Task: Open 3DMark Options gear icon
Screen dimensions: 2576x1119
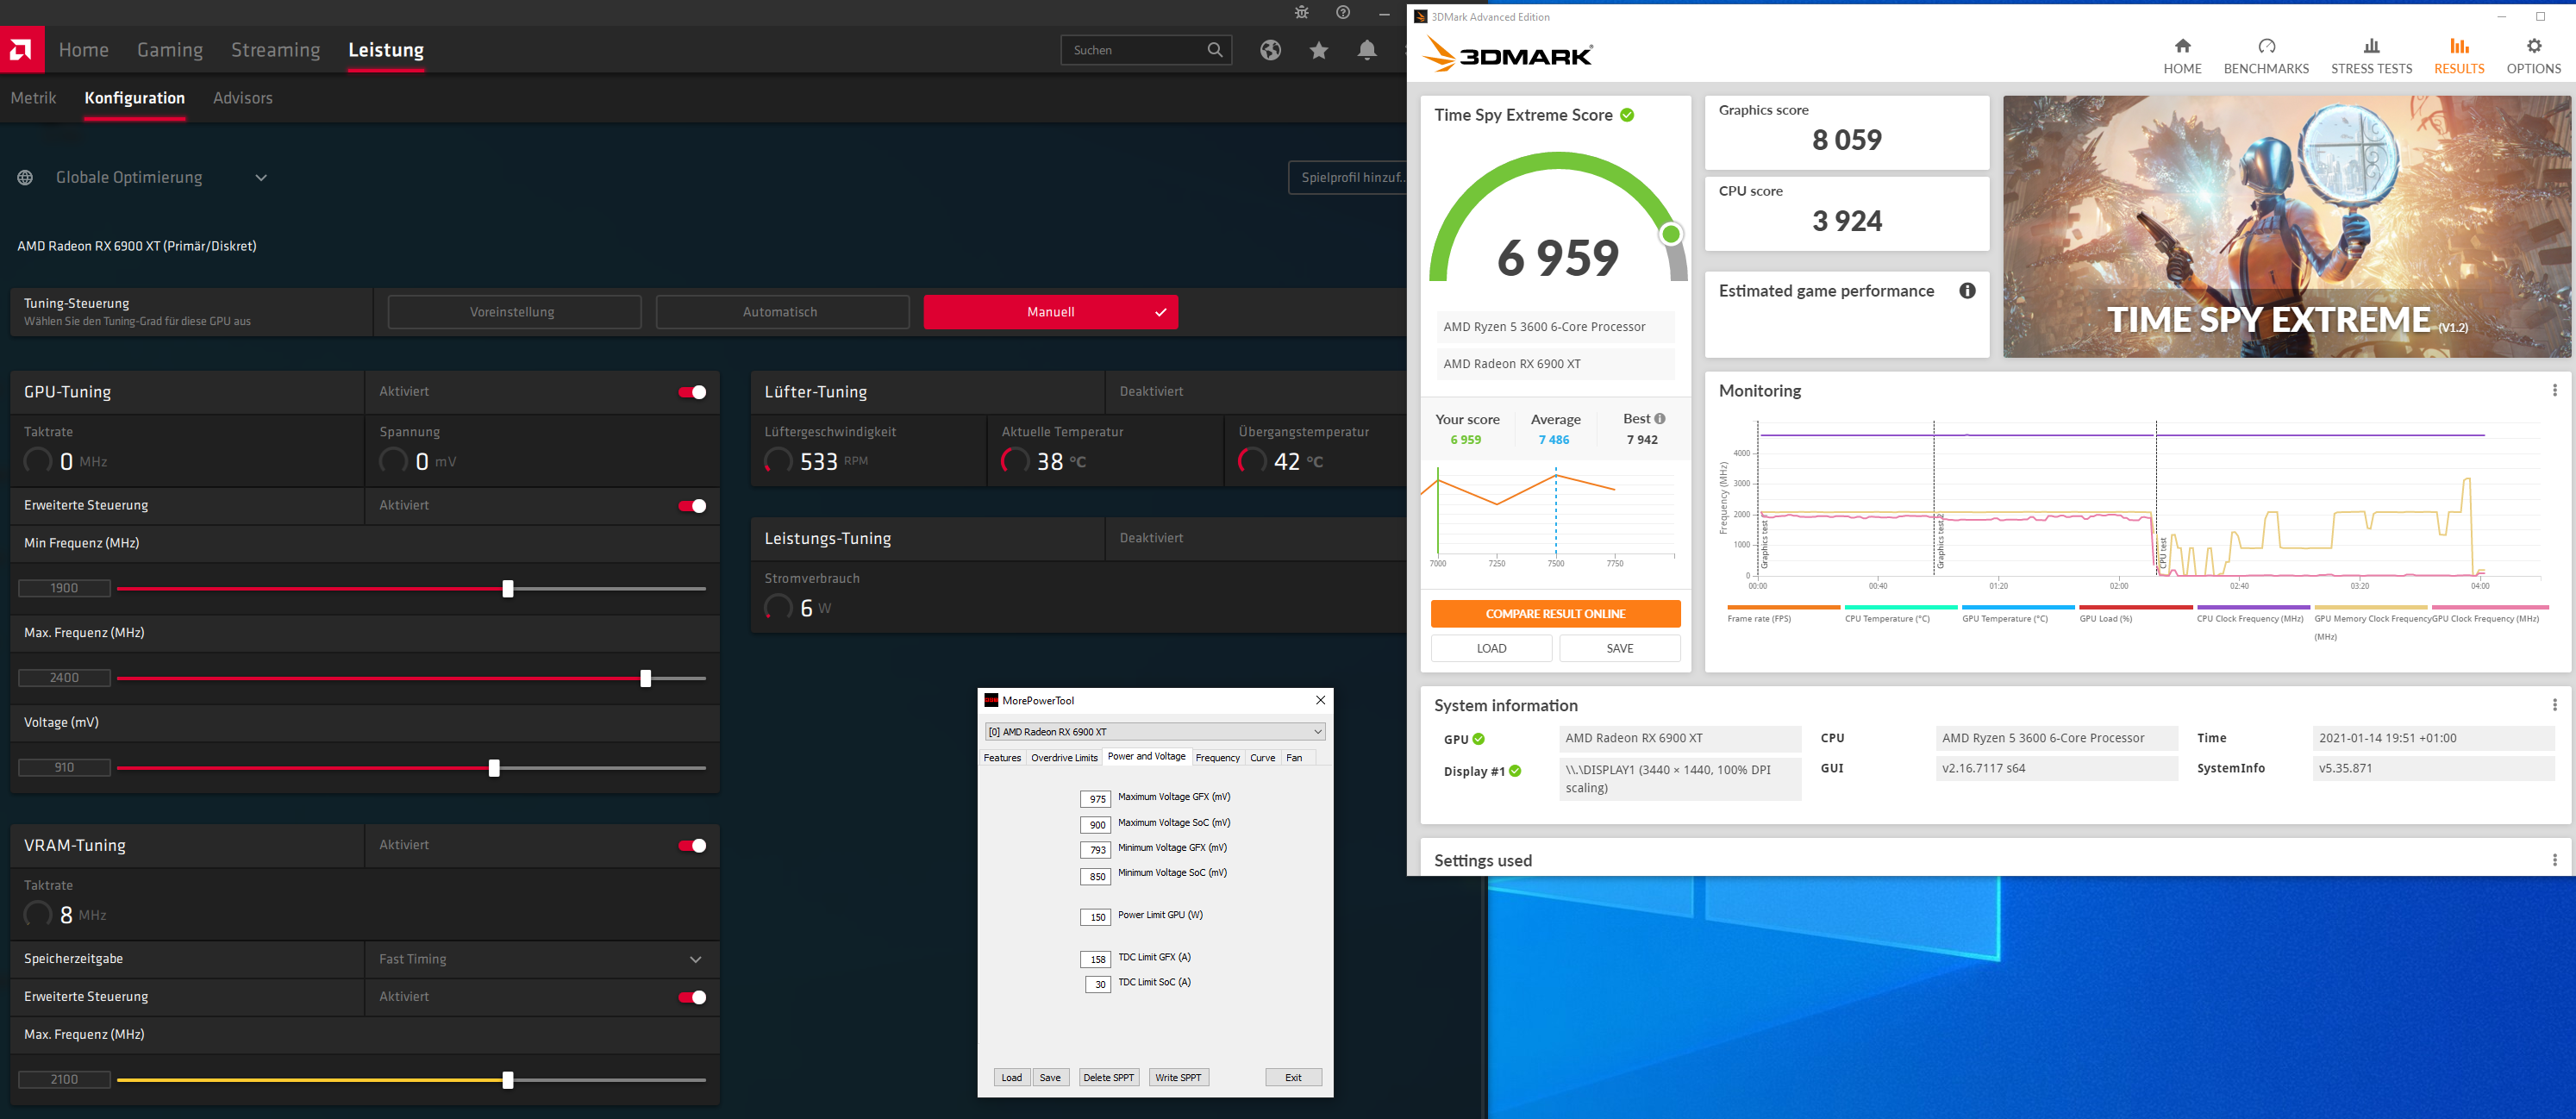Action: coord(2533,47)
